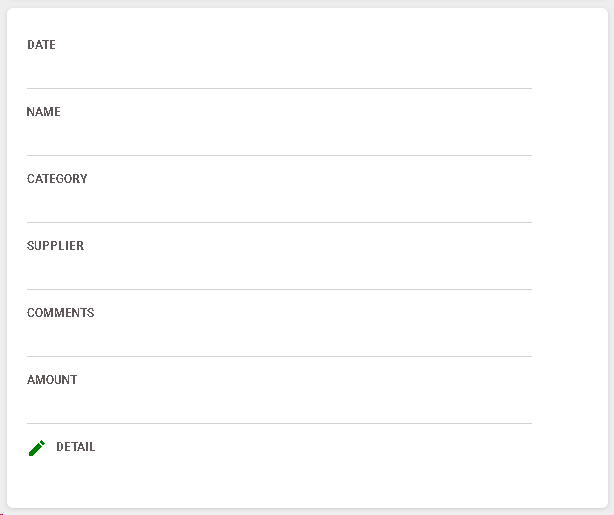The height and width of the screenshot is (515, 614).
Task: Select the NAME field label
Action: tap(43, 112)
